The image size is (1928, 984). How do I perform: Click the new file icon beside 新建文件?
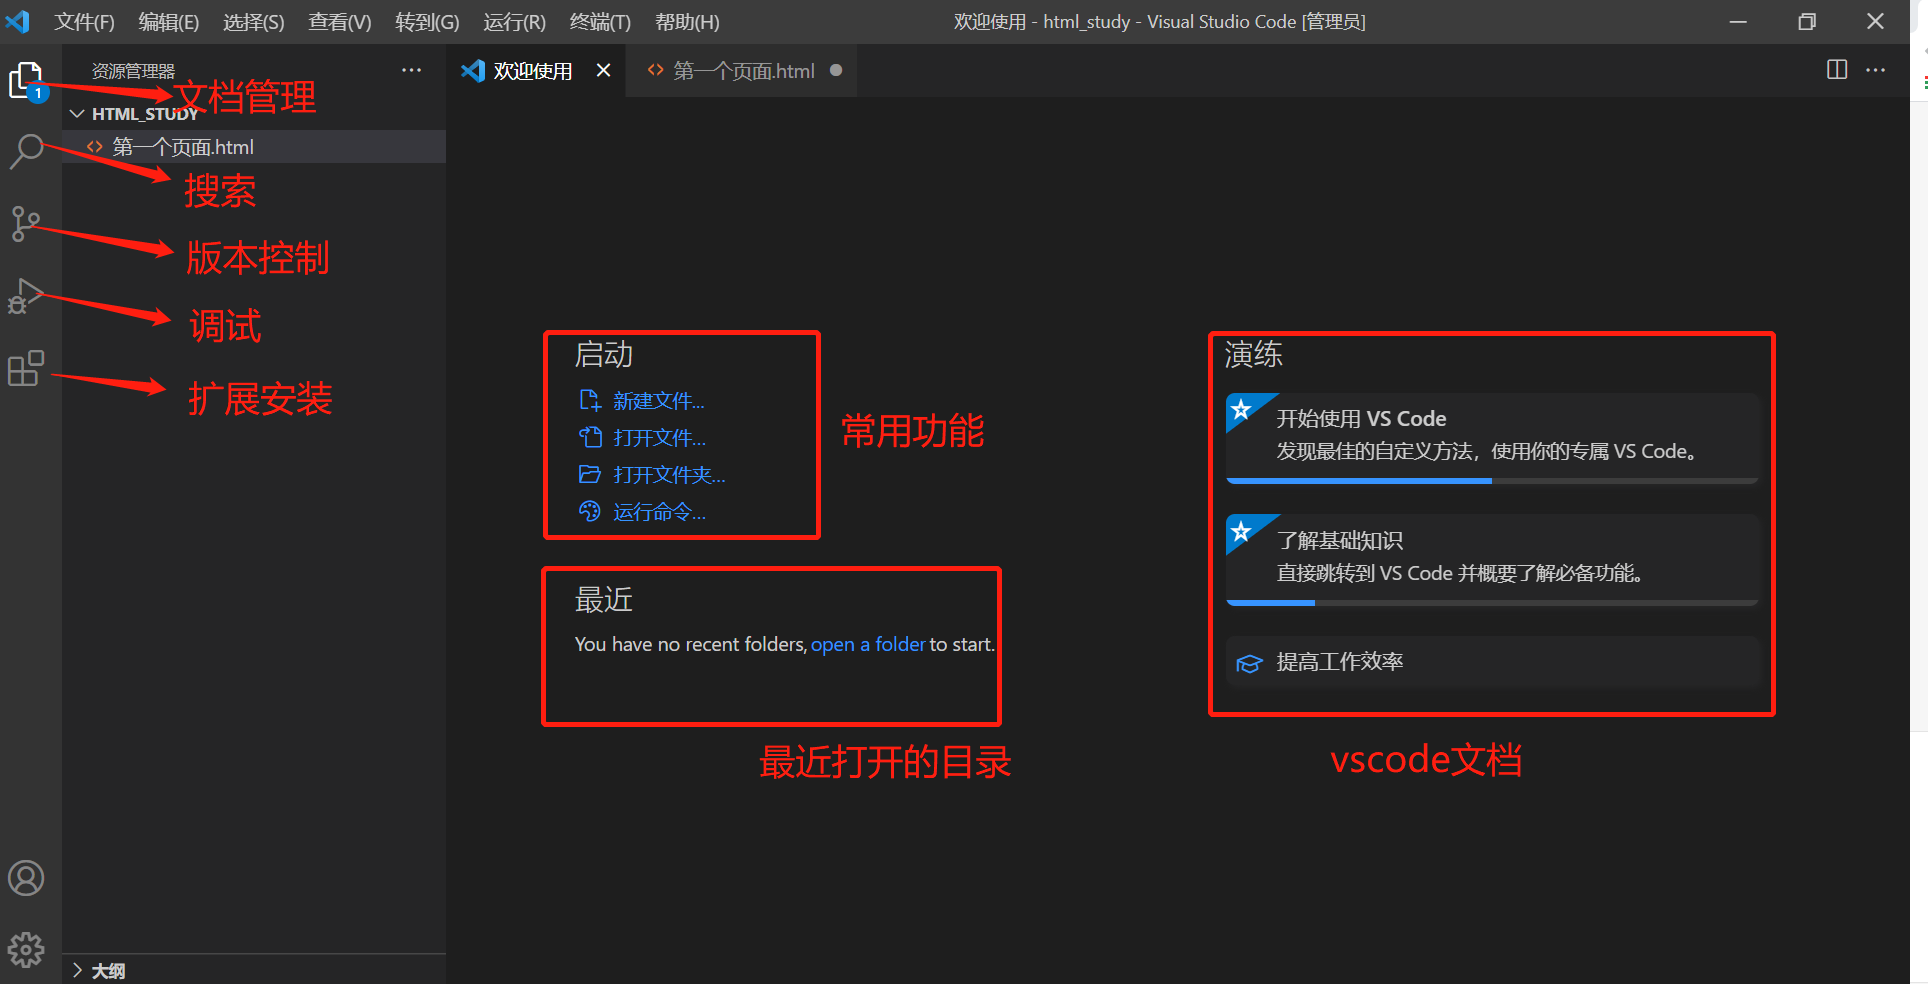[x=590, y=401]
